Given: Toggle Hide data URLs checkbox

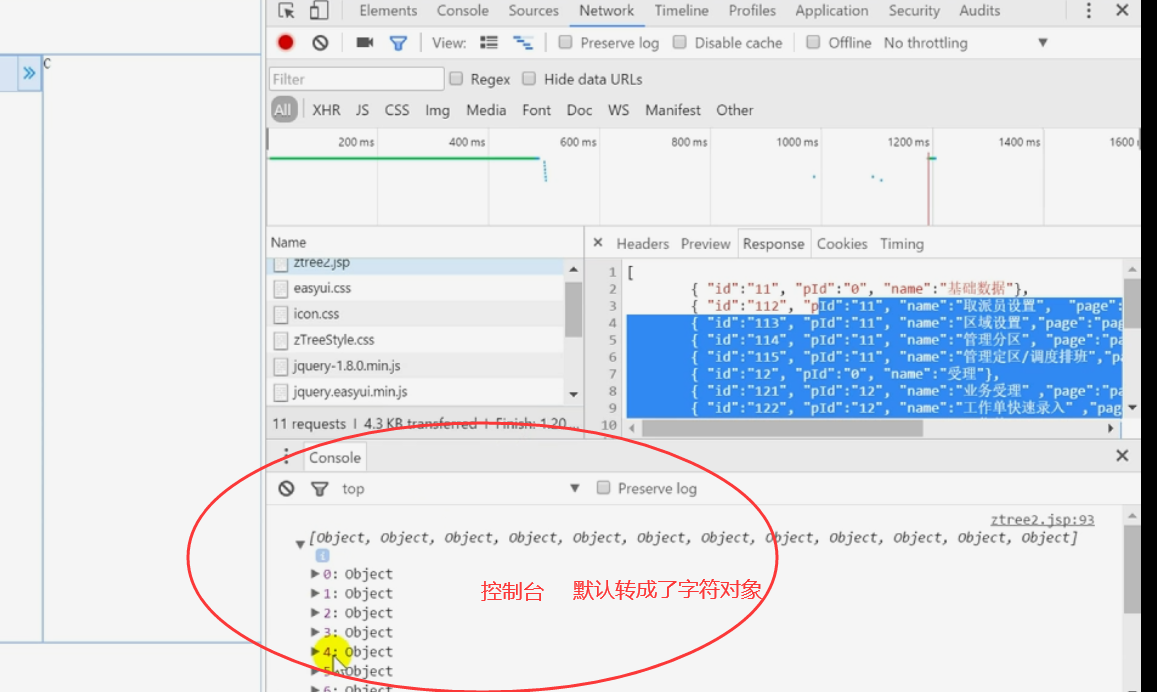Looking at the screenshot, I should 529,78.
